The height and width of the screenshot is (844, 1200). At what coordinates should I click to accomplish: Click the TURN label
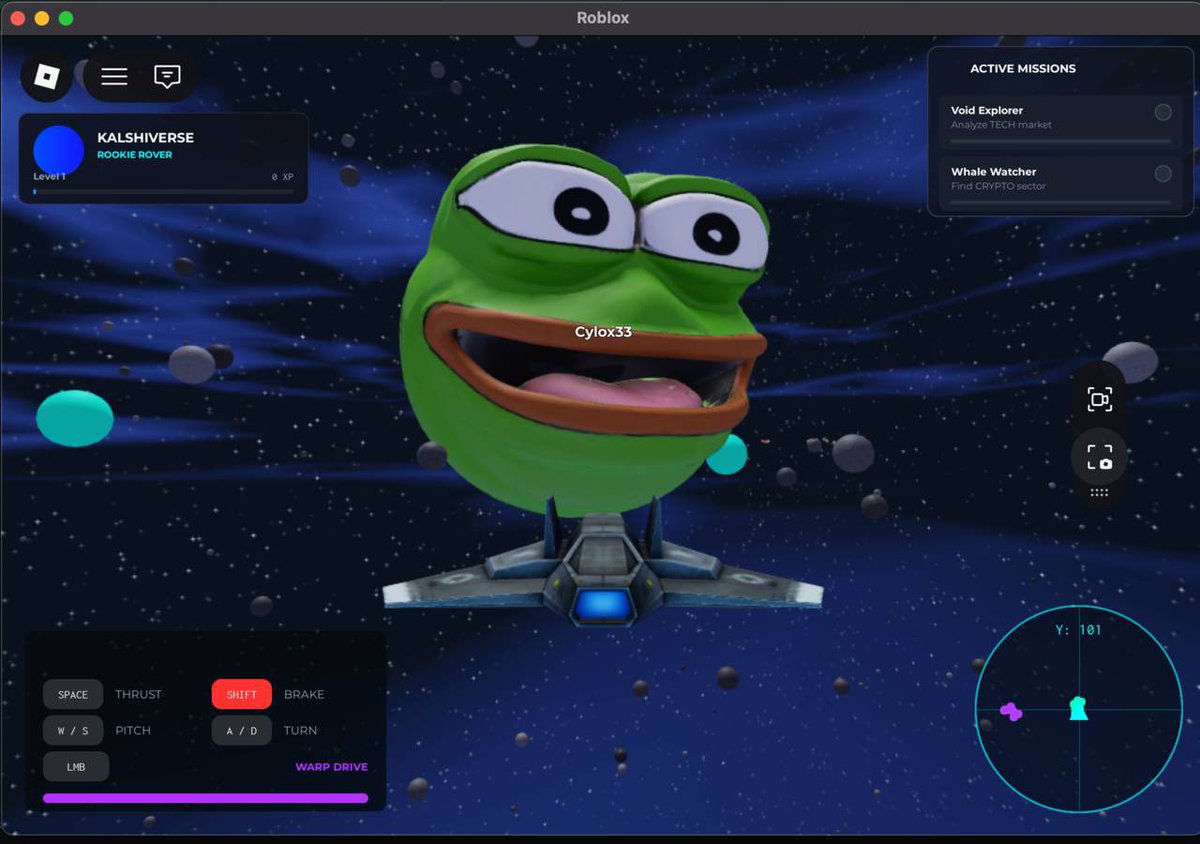click(x=300, y=730)
